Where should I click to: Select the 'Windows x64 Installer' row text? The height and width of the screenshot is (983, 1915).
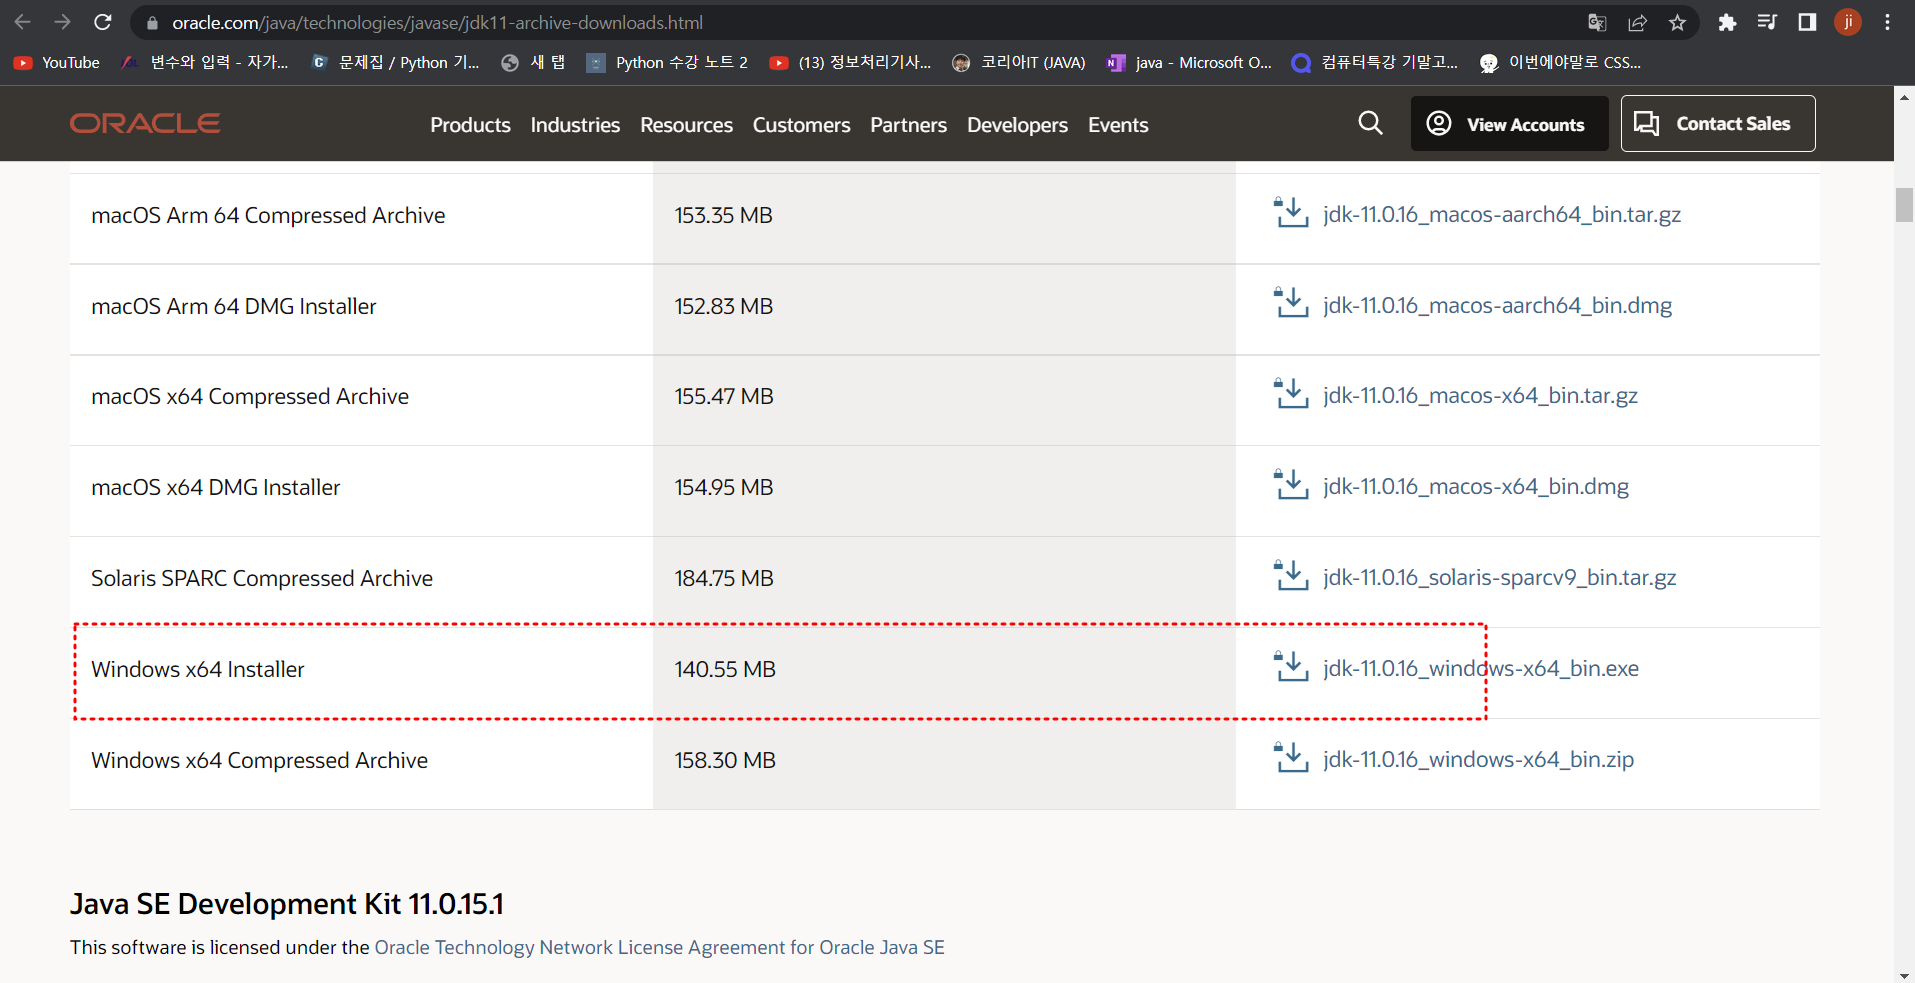(198, 669)
